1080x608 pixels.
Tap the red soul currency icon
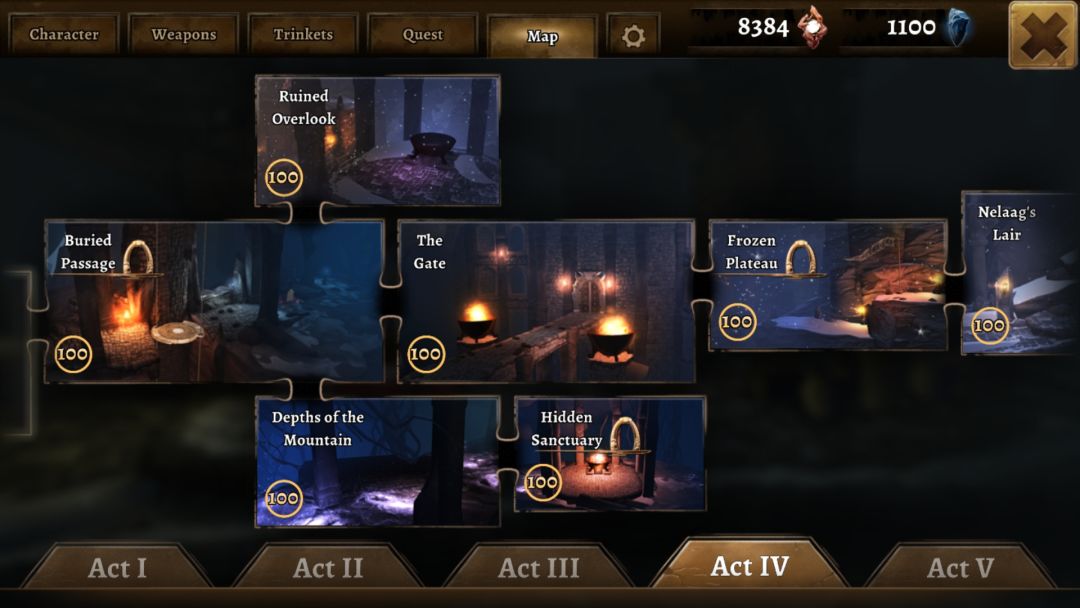pos(813,28)
